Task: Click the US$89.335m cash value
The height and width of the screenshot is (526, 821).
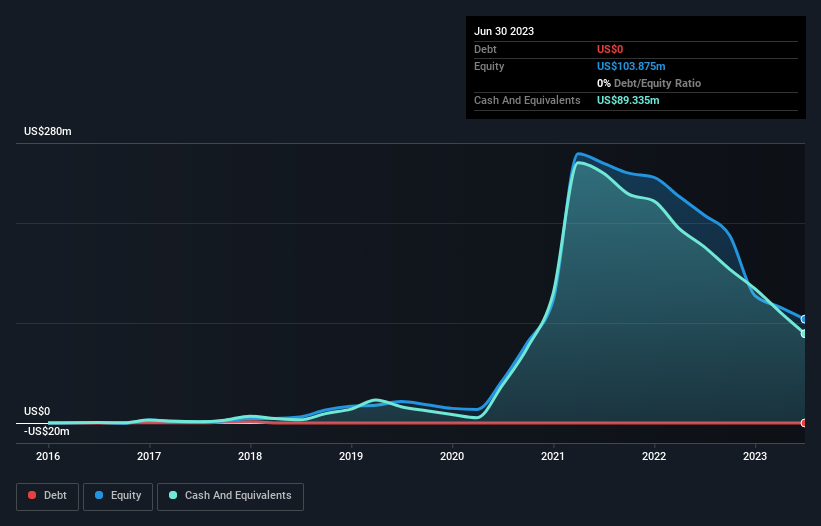Action: (x=628, y=100)
